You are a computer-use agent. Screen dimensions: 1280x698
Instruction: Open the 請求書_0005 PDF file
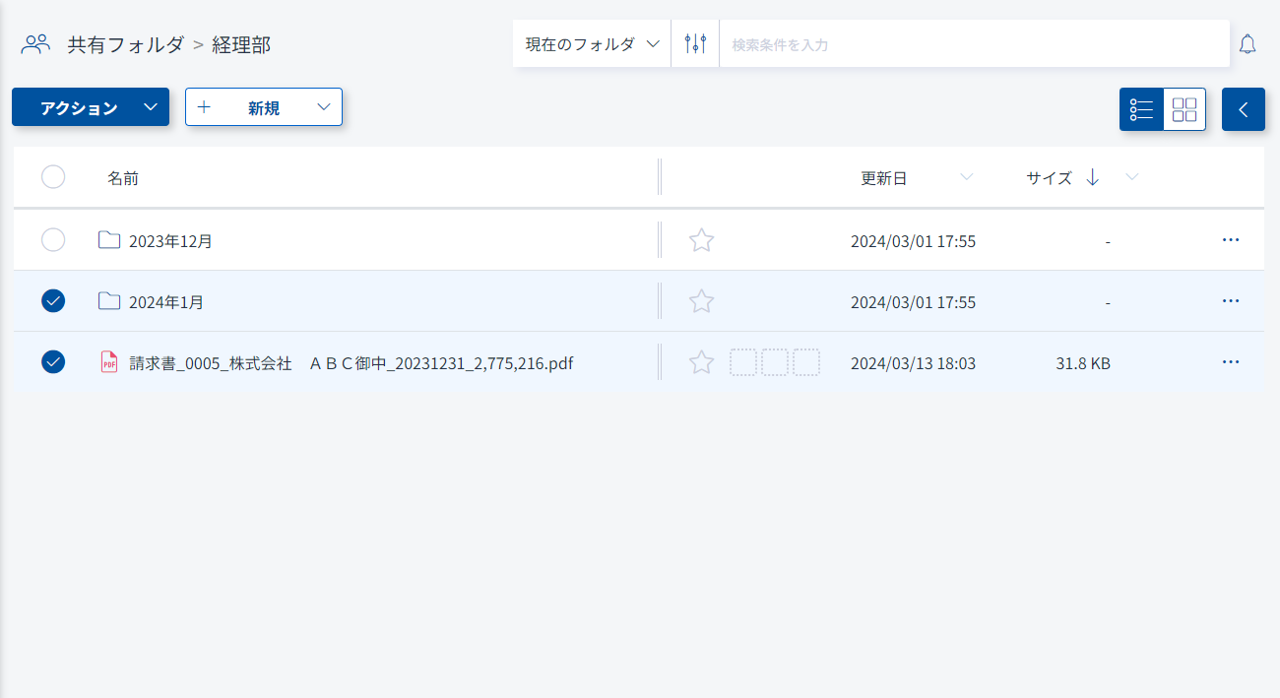pyautogui.click(x=350, y=363)
